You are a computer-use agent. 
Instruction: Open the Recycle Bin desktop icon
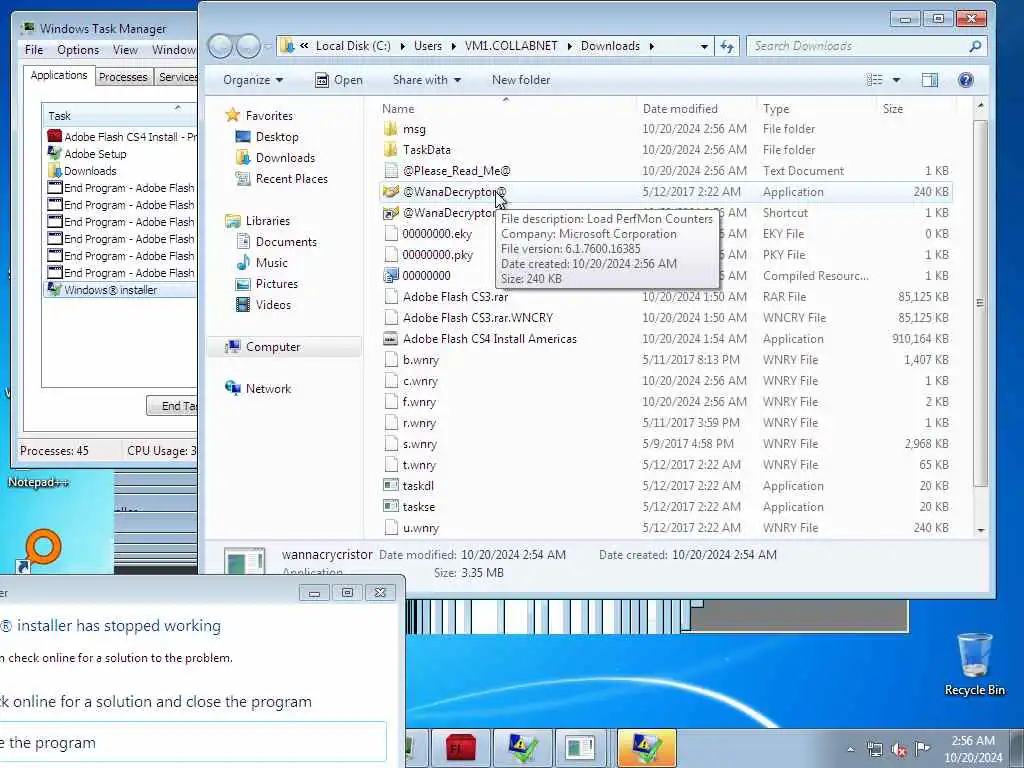(x=974, y=664)
